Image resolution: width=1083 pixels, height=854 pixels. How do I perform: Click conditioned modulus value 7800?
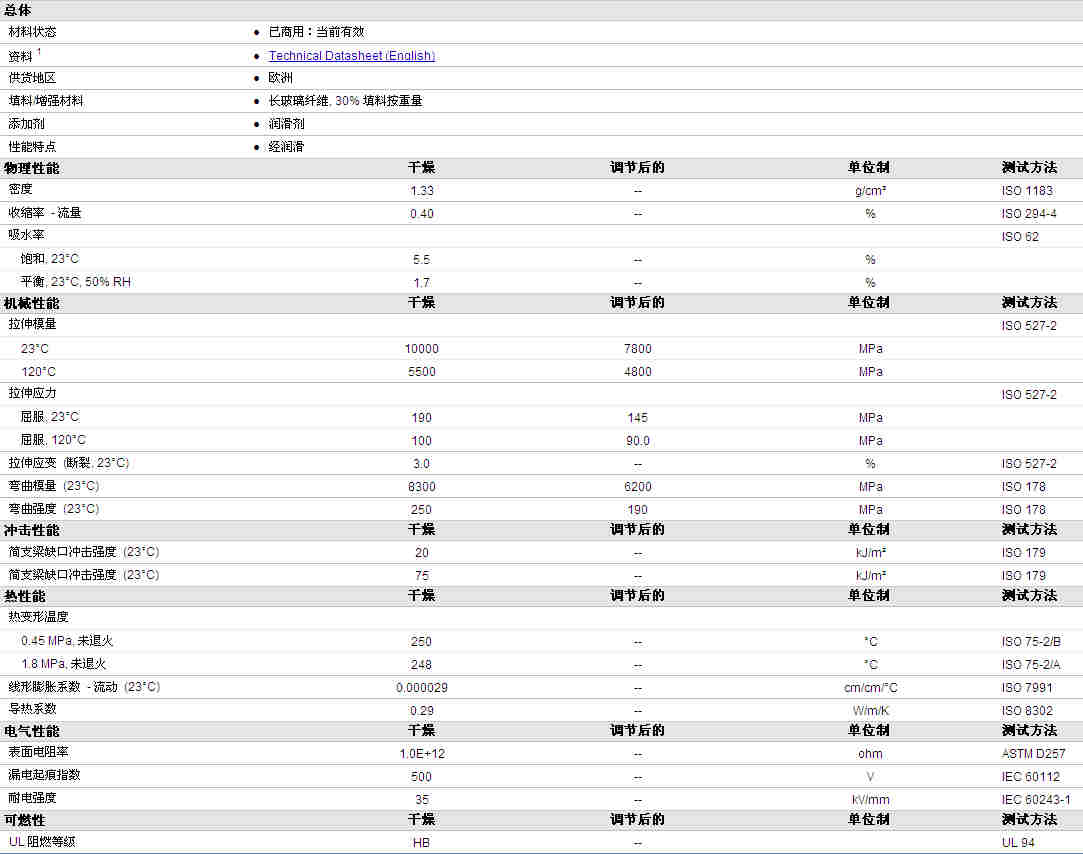pyautogui.click(x=638, y=349)
